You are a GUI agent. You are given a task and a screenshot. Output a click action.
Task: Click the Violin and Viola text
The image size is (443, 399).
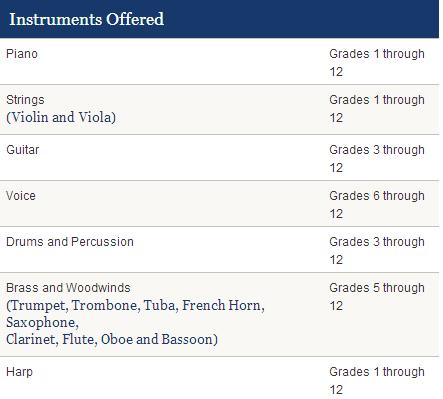coord(61,117)
